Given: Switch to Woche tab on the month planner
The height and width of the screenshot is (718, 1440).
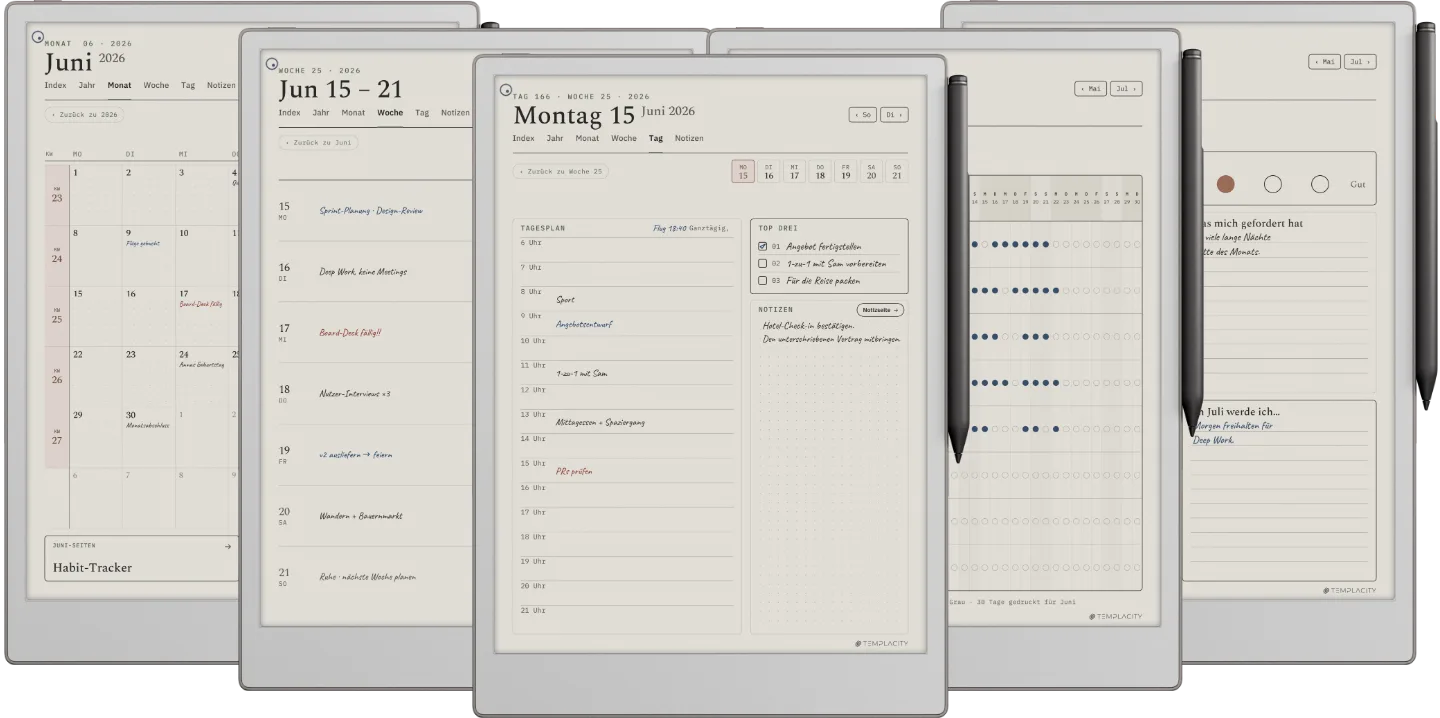Looking at the screenshot, I should pos(156,85).
